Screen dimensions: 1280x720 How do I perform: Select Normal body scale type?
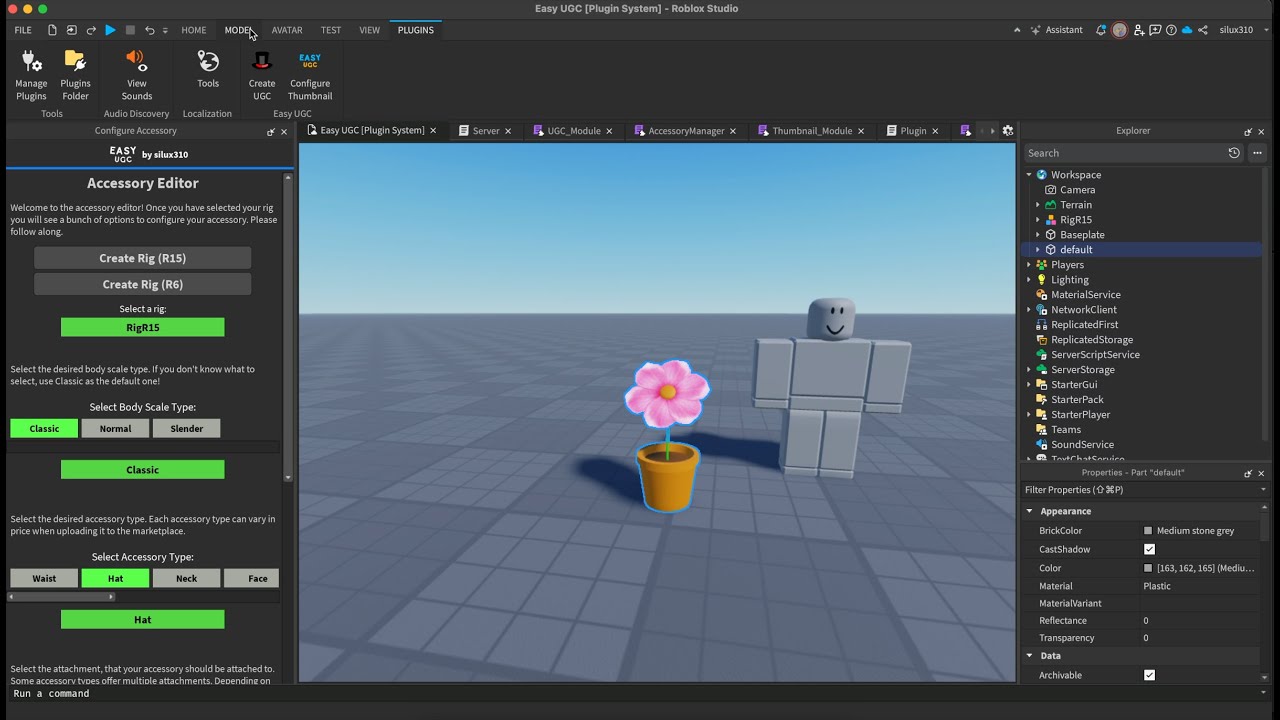pos(115,428)
